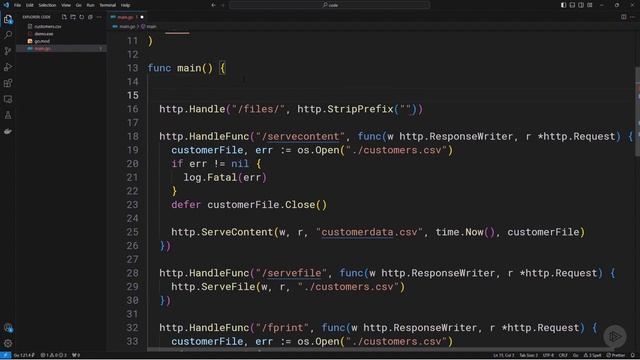
Task: Click Prettier status bar item
Action: pyautogui.click(x=616, y=356)
